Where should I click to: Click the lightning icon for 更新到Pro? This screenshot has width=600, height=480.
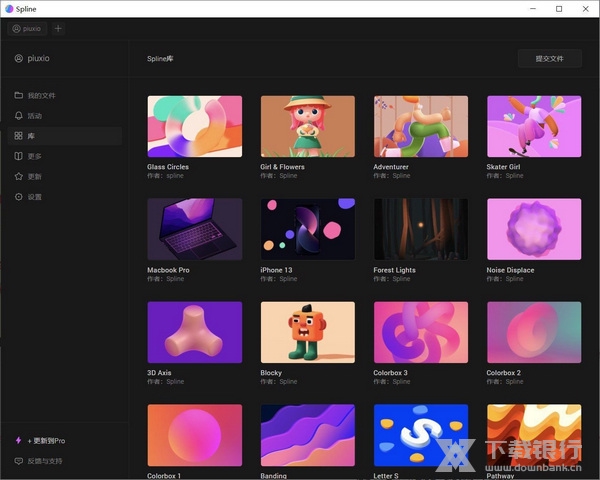(x=19, y=440)
